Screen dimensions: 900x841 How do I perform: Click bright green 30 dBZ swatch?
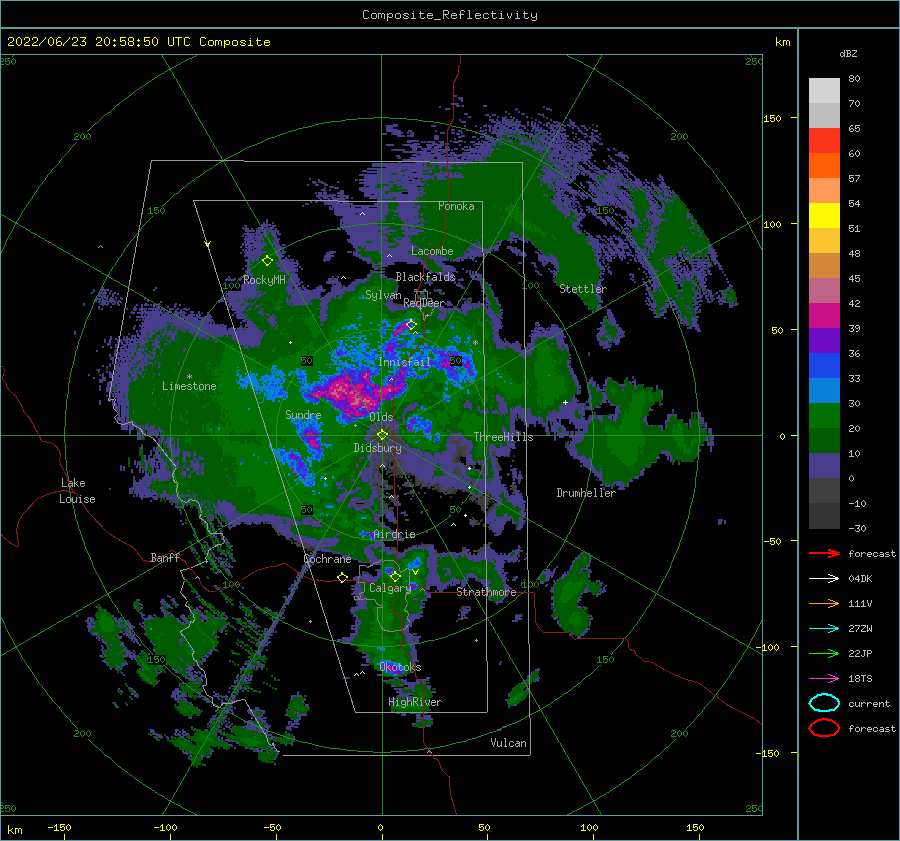coord(824,416)
